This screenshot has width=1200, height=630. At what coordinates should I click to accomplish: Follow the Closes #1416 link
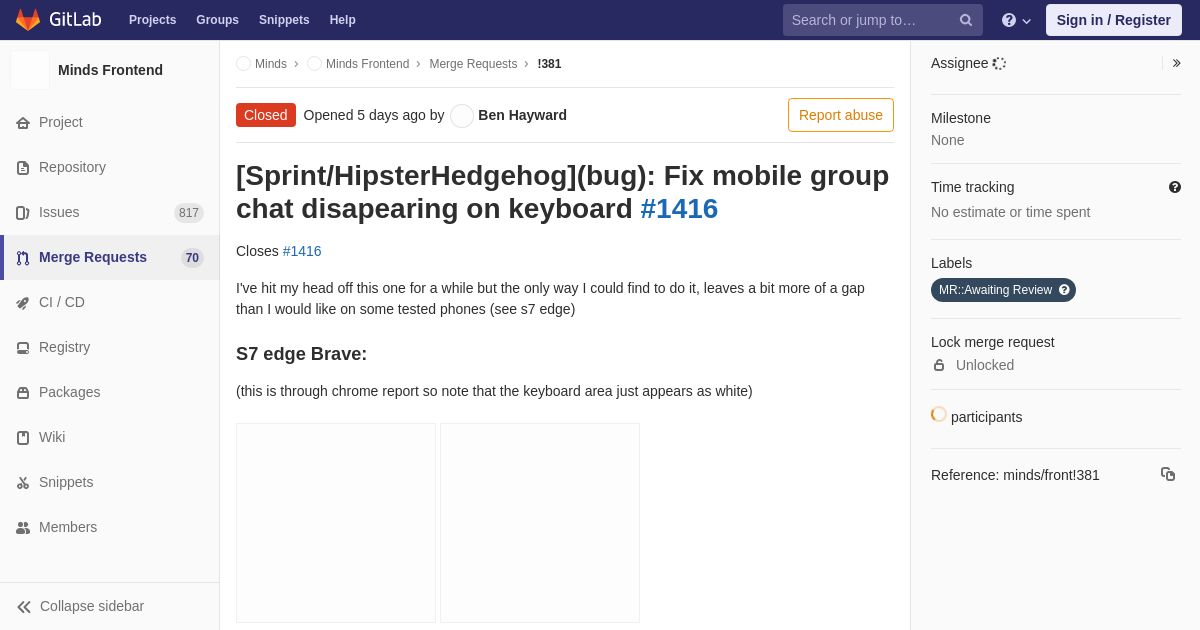pos(302,251)
